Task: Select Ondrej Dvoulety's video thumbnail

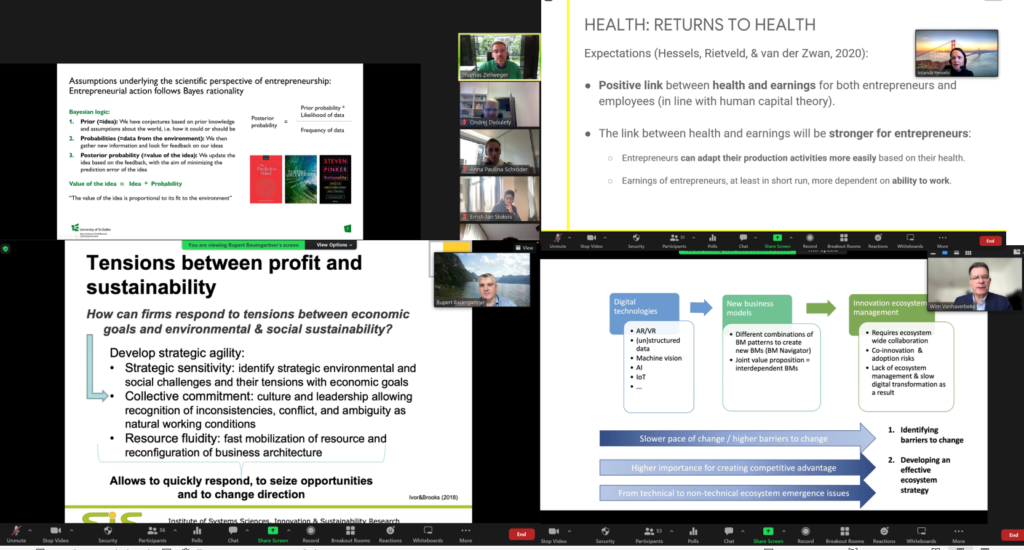Action: click(500, 104)
